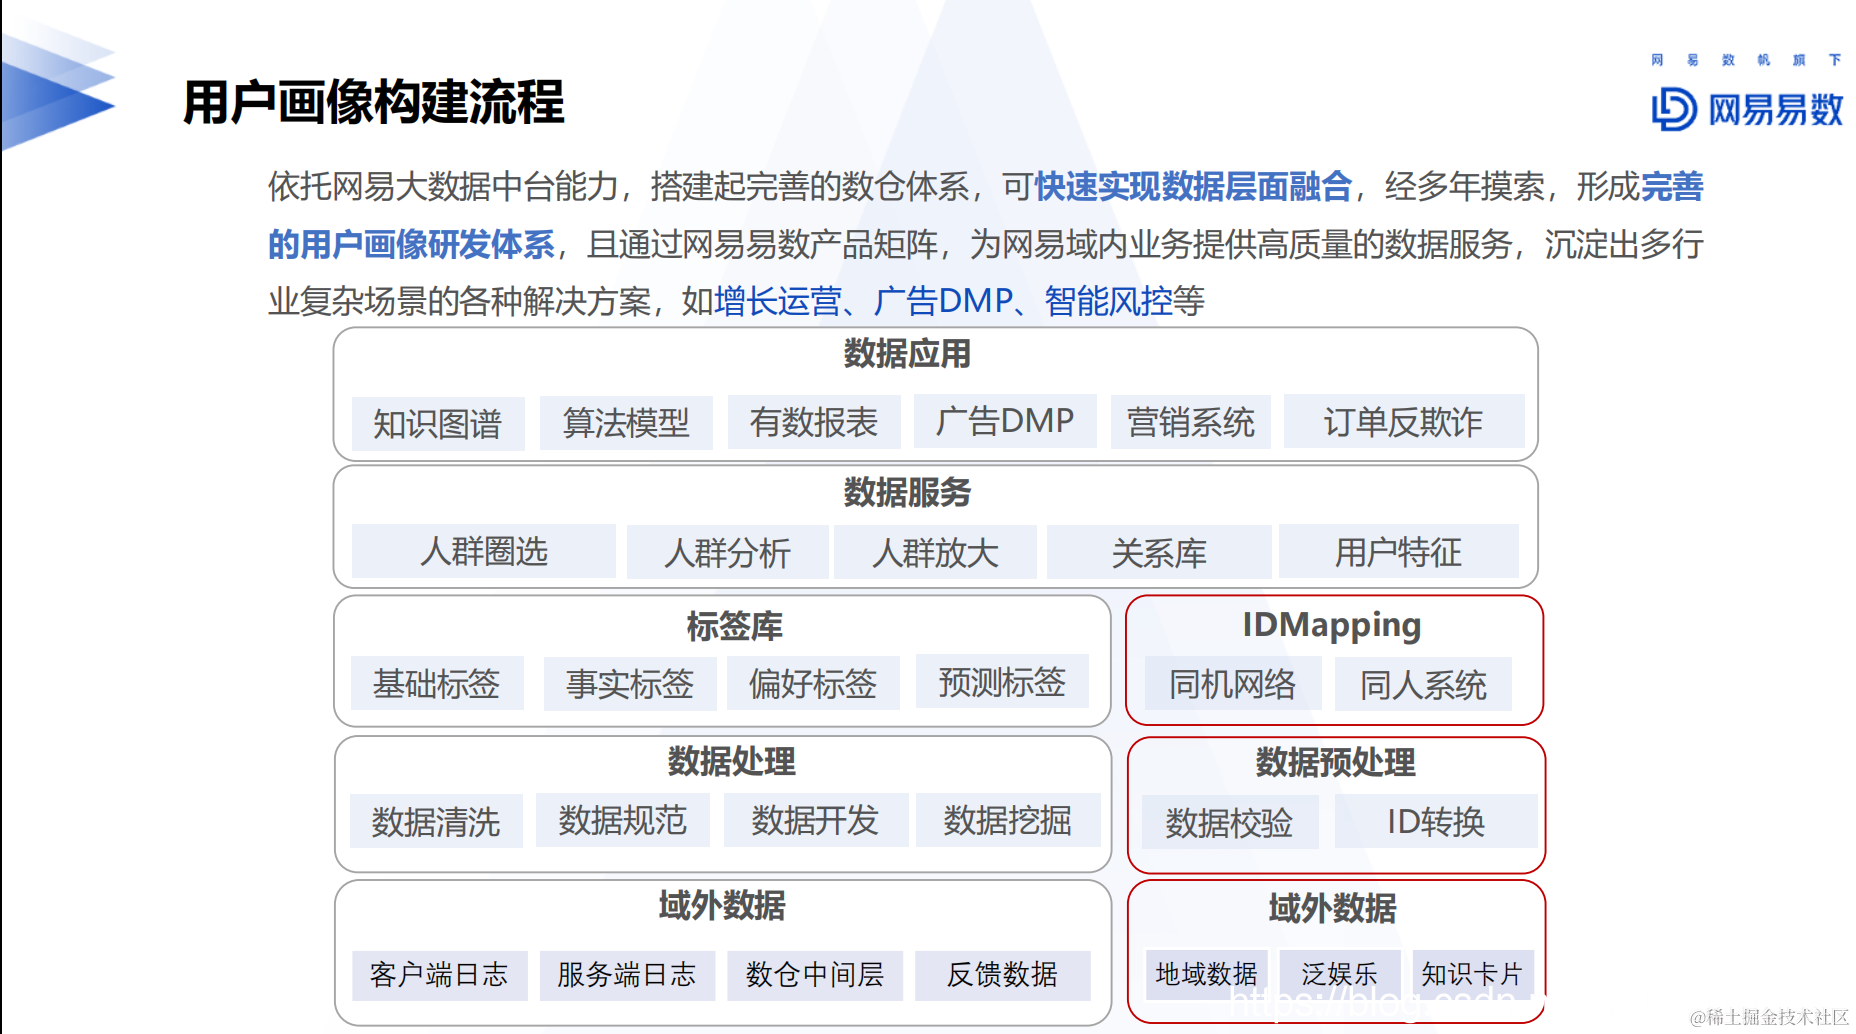Image resolution: width=1856 pixels, height=1034 pixels.
Task: Click the 网易数帆旗下 tagline
Action: [1746, 60]
